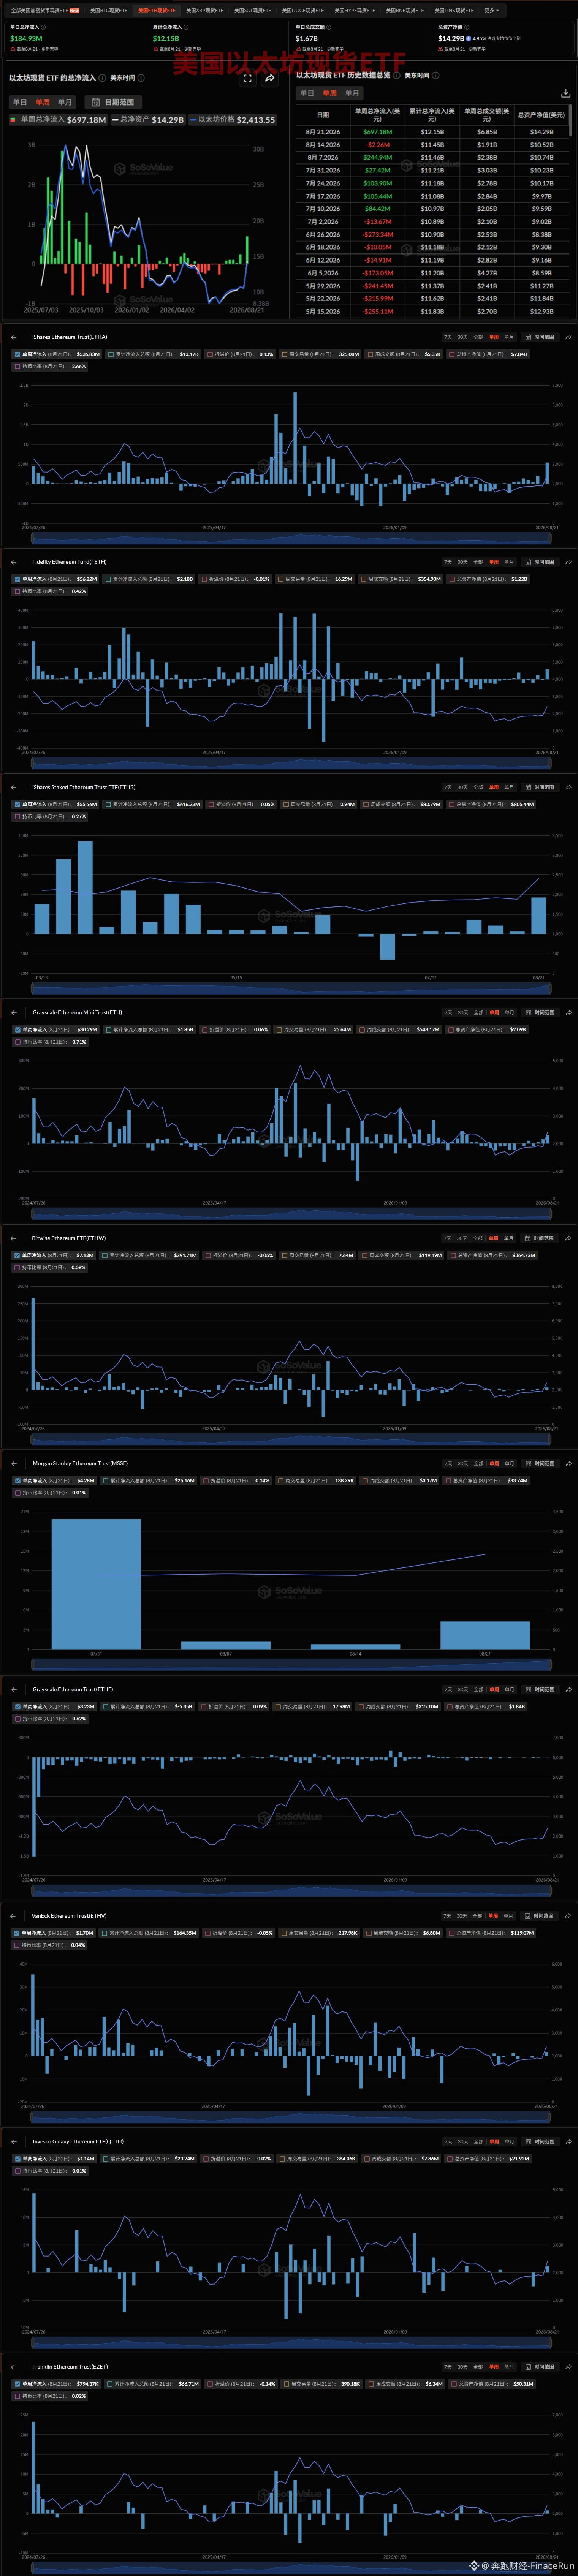Click the 总净资产 legend item in inflow chart

(148, 120)
